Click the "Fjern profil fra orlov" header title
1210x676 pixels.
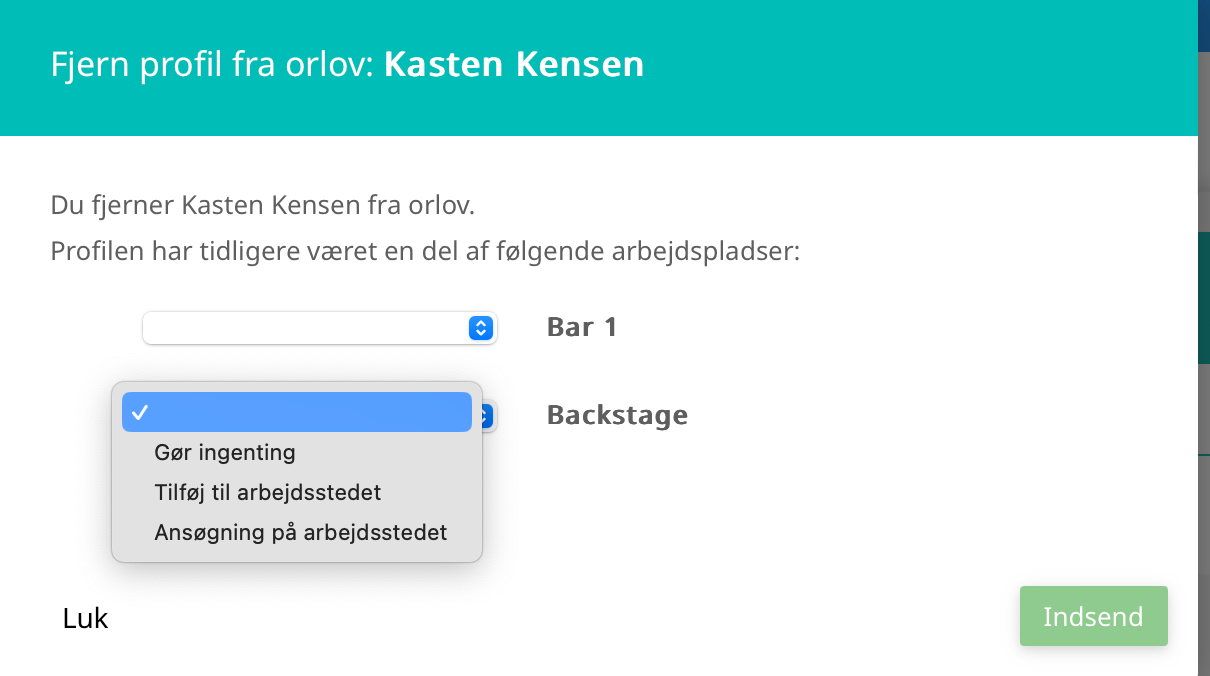coord(212,65)
